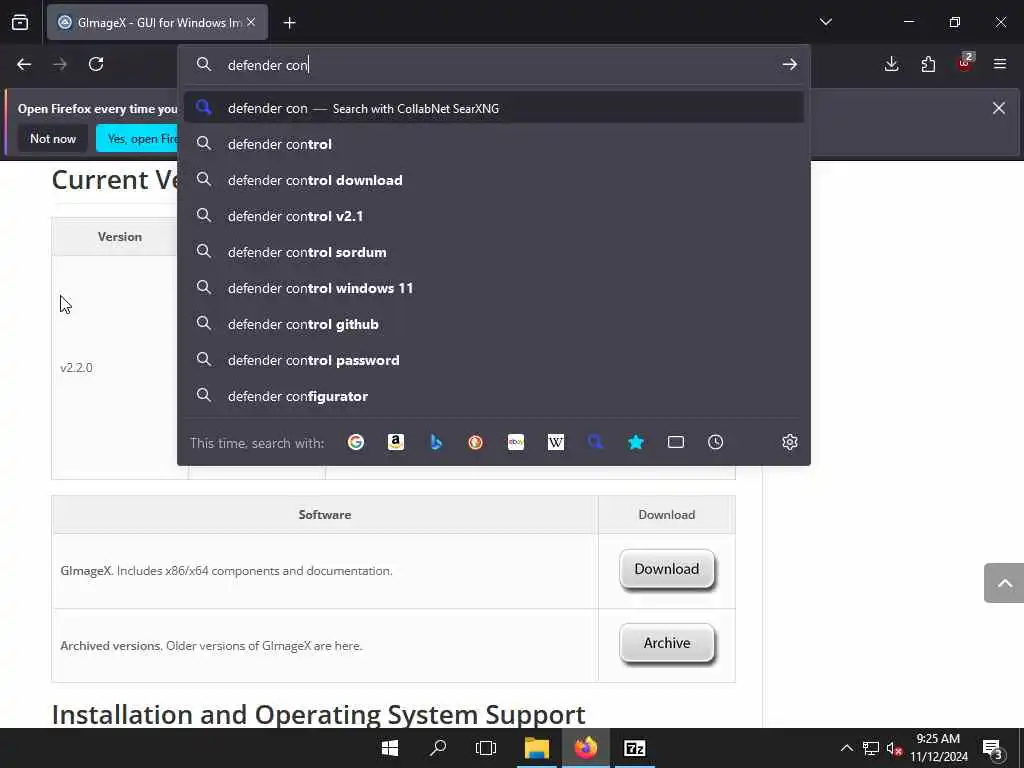Screen dimensions: 1024x768
Task: Go forward one page
Action: (x=60, y=64)
